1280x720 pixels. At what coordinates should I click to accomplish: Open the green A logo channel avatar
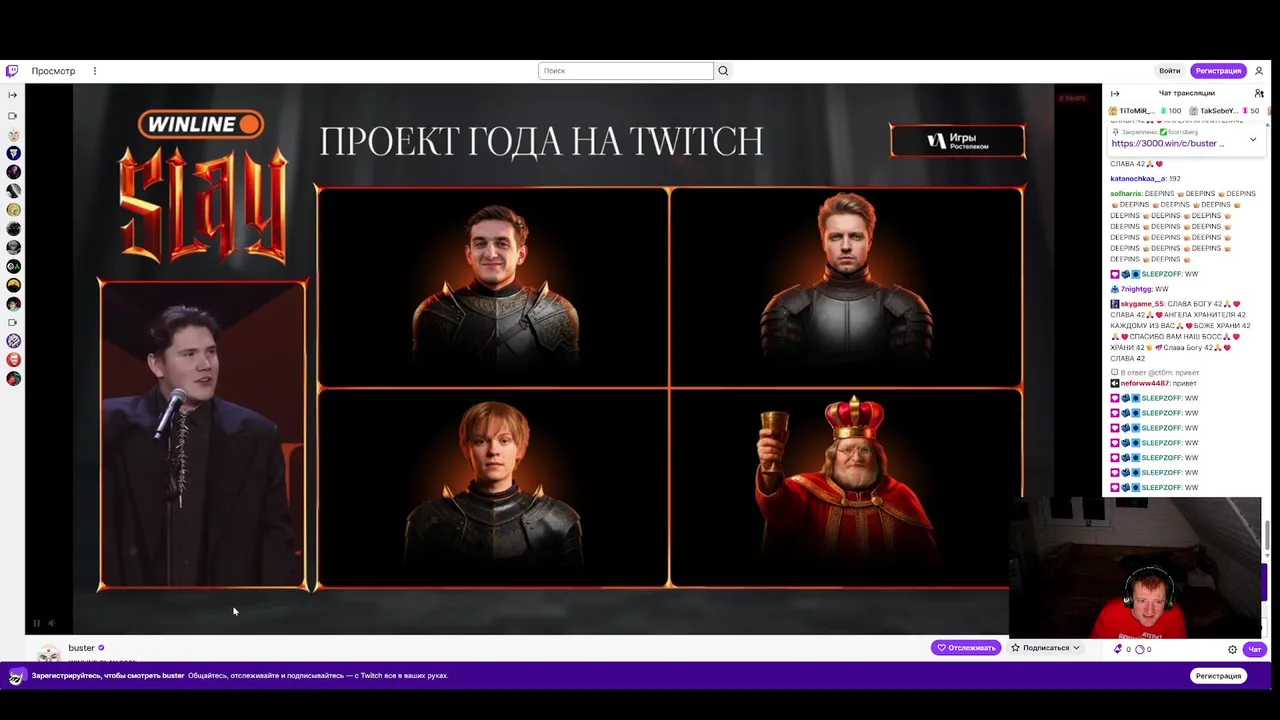[x=13, y=267]
